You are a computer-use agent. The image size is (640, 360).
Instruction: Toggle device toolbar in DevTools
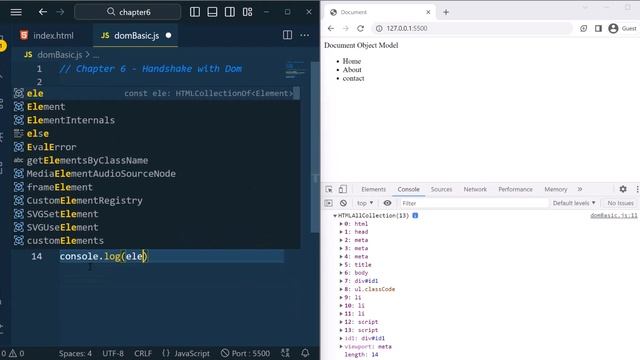click(x=343, y=189)
